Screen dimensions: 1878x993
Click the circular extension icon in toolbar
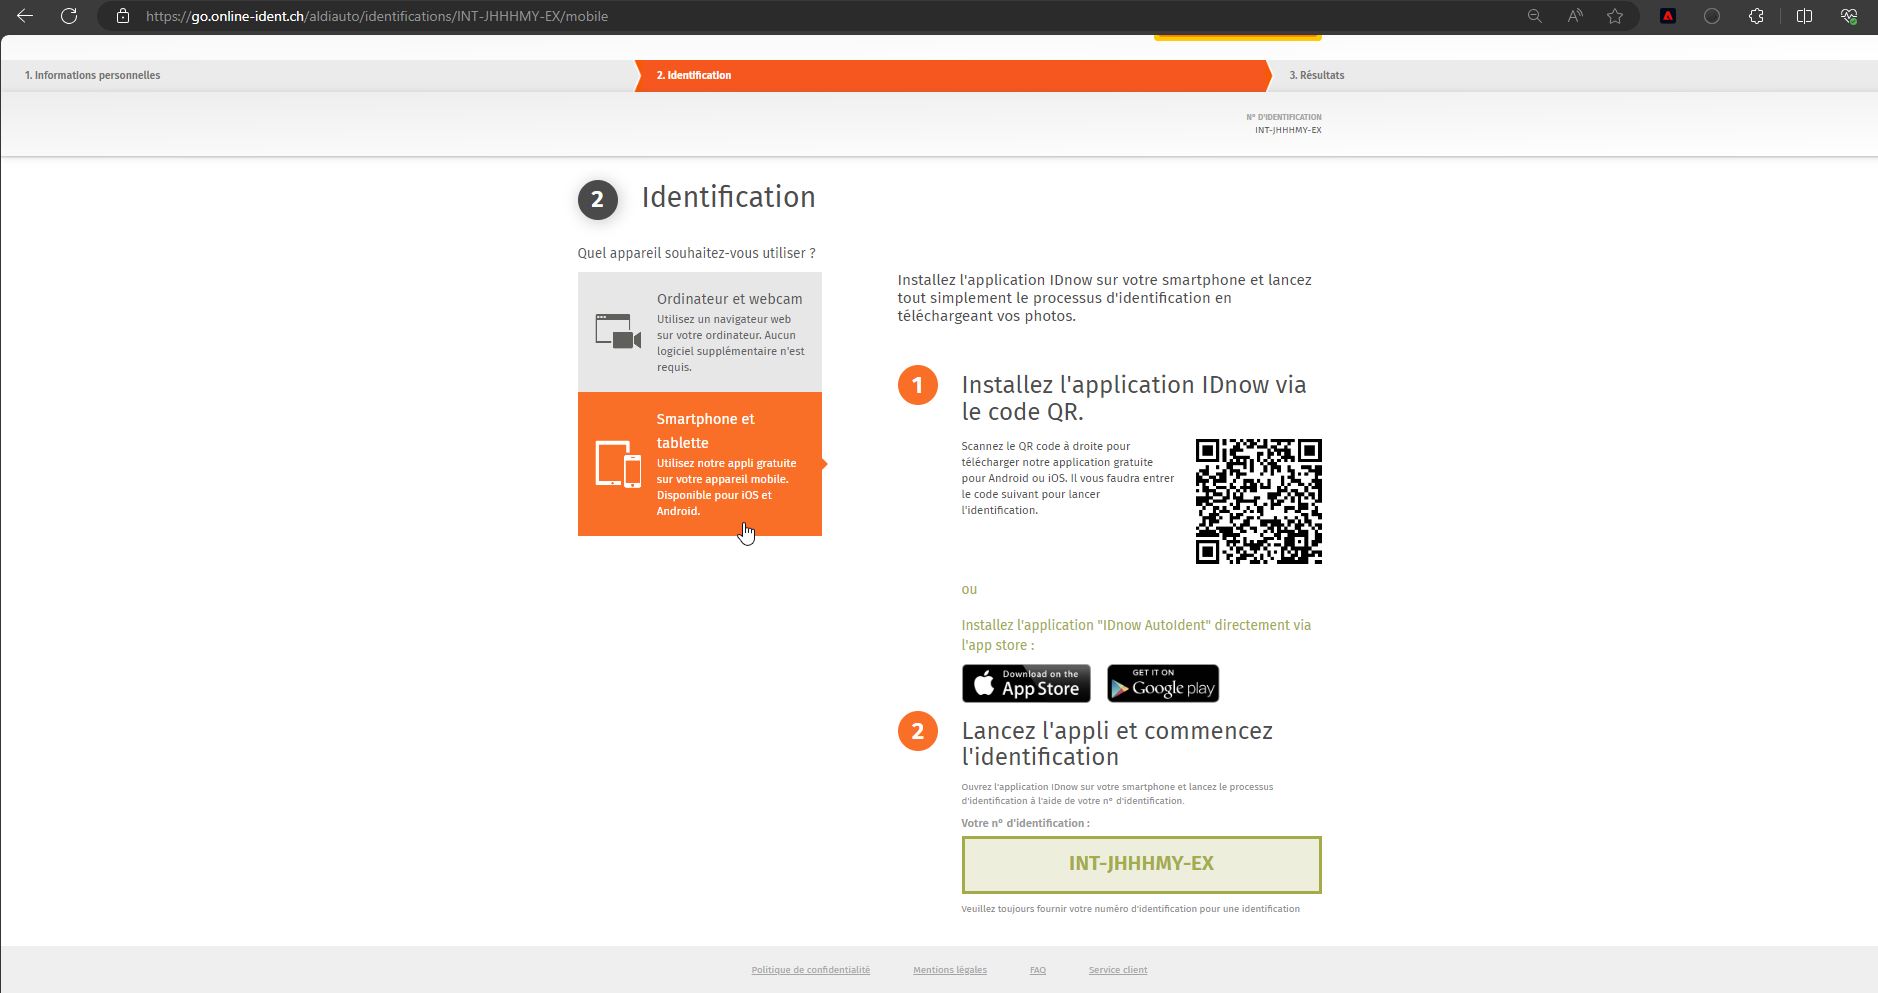[1712, 16]
